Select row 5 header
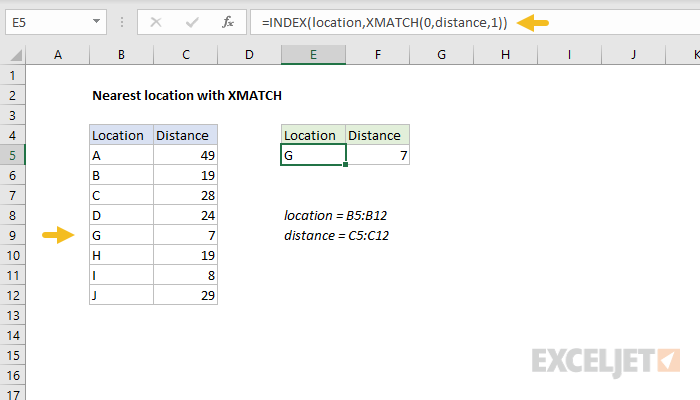Image resolution: width=700 pixels, height=400 pixels. click(x=12, y=155)
